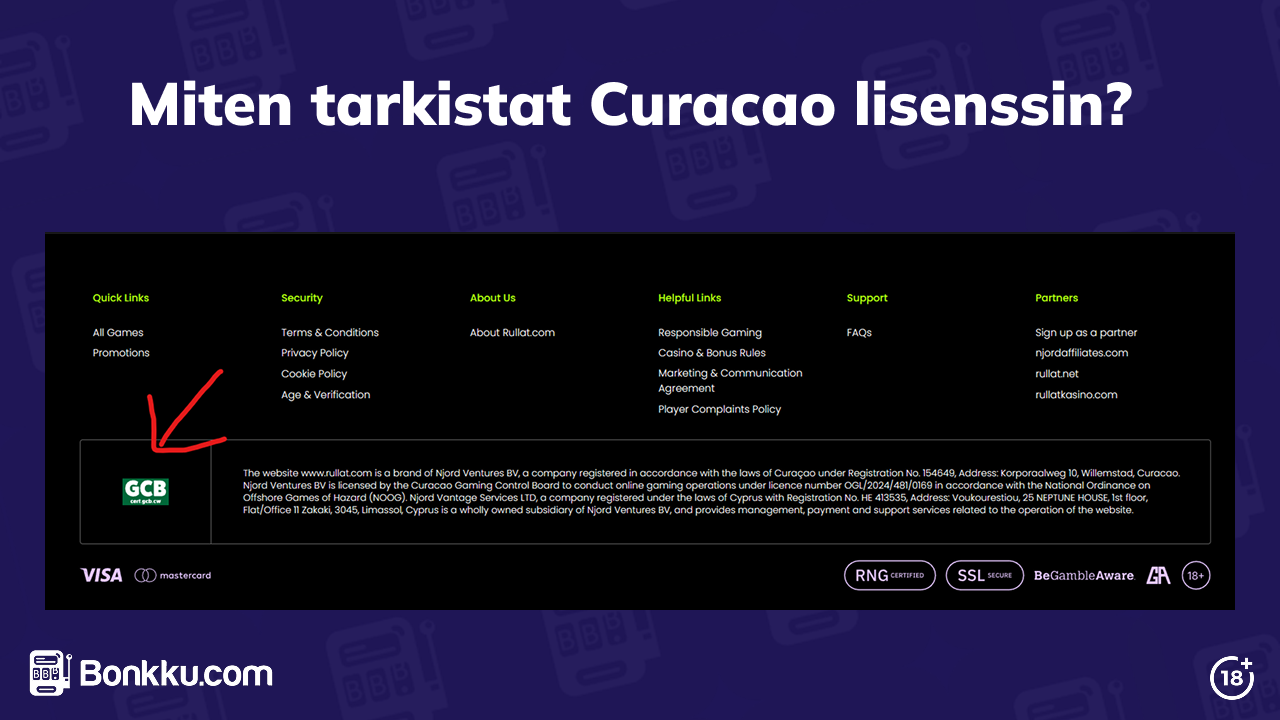The width and height of the screenshot is (1280, 720).
Task: Open rullatkasino.com link
Action: click(1076, 395)
